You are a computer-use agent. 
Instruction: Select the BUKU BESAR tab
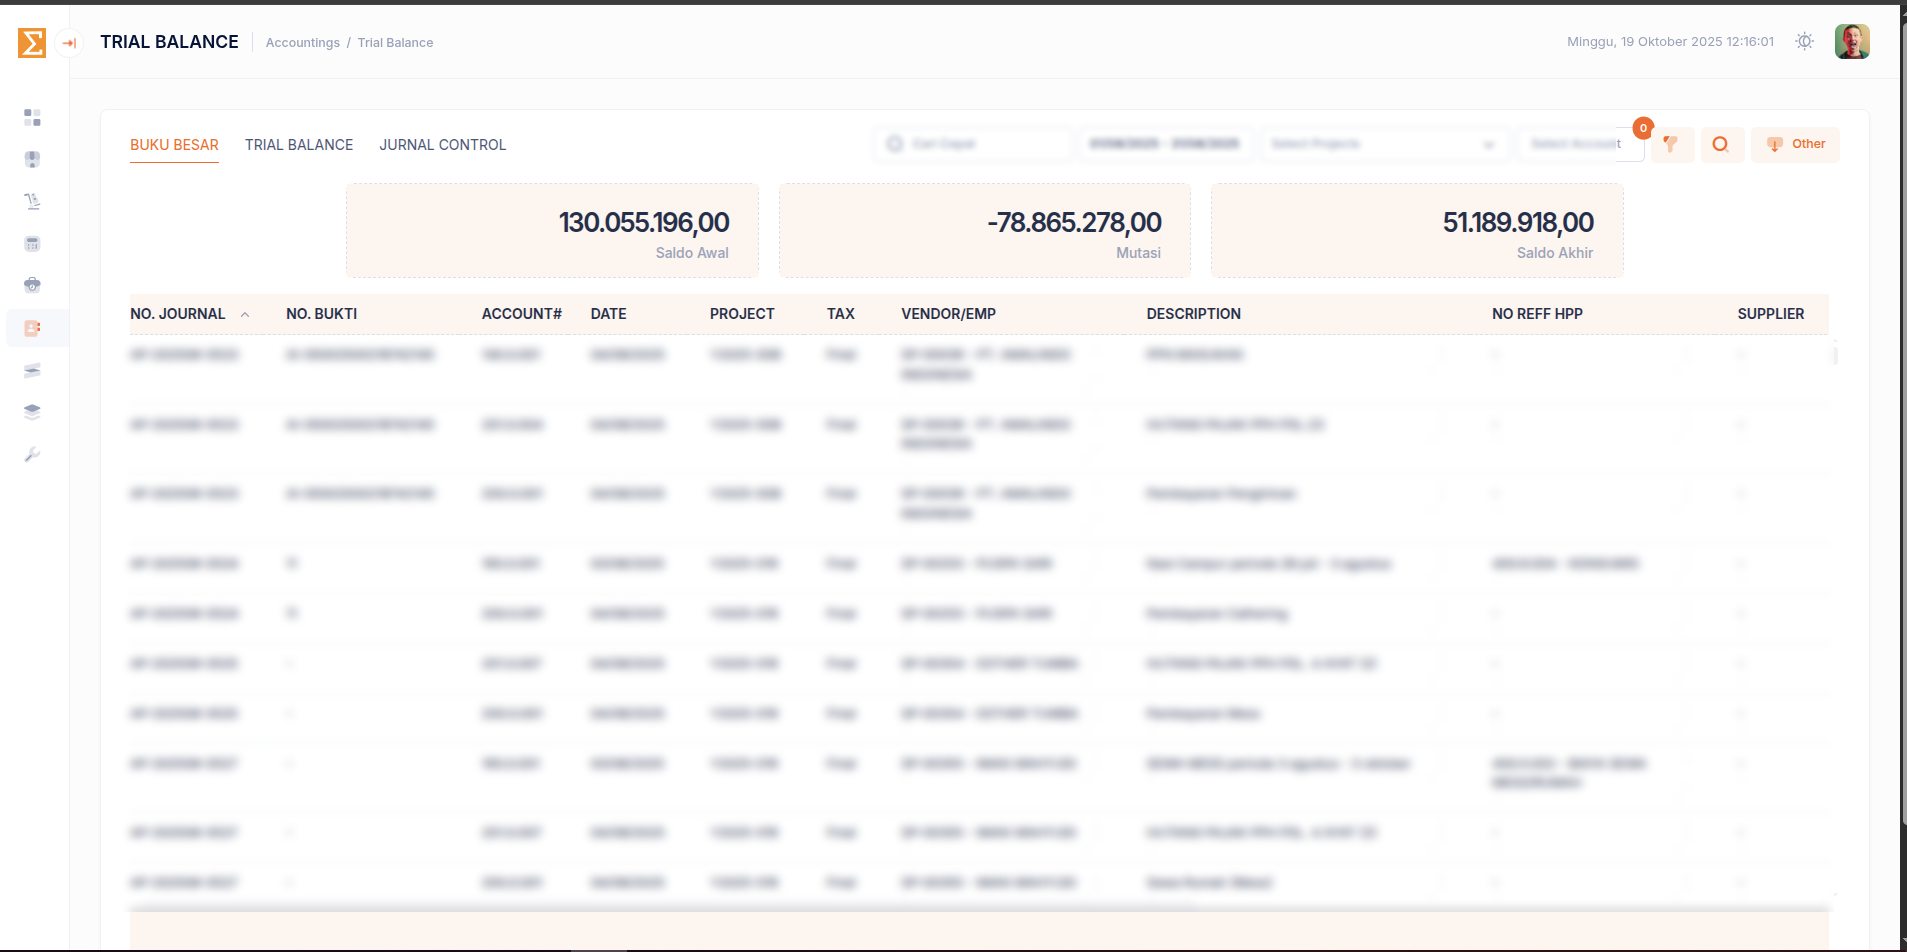174,145
